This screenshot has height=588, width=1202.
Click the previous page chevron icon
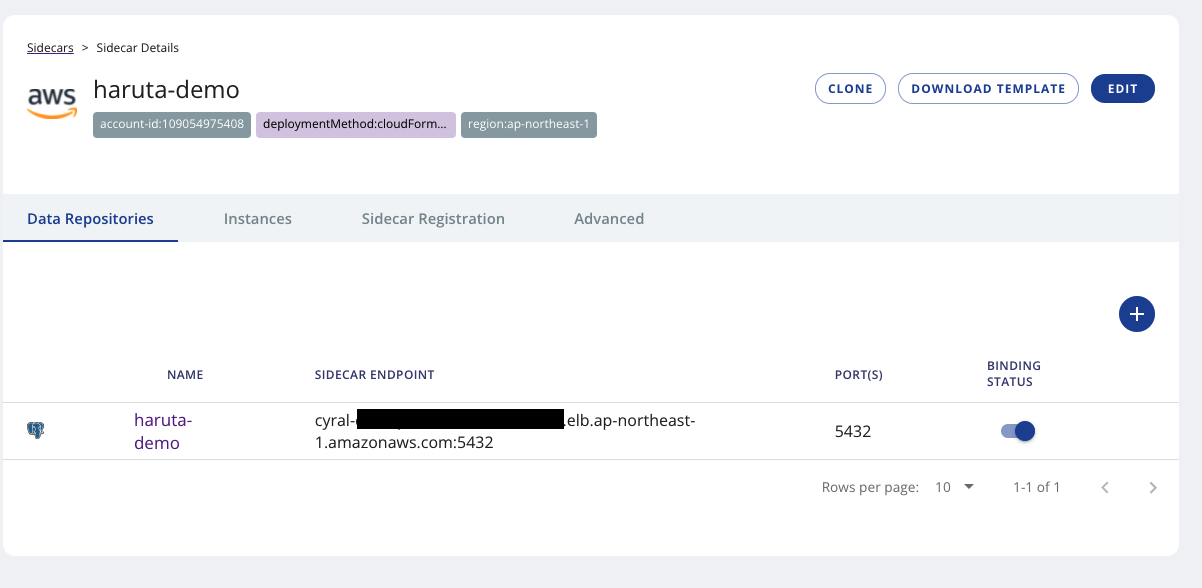coord(1104,487)
